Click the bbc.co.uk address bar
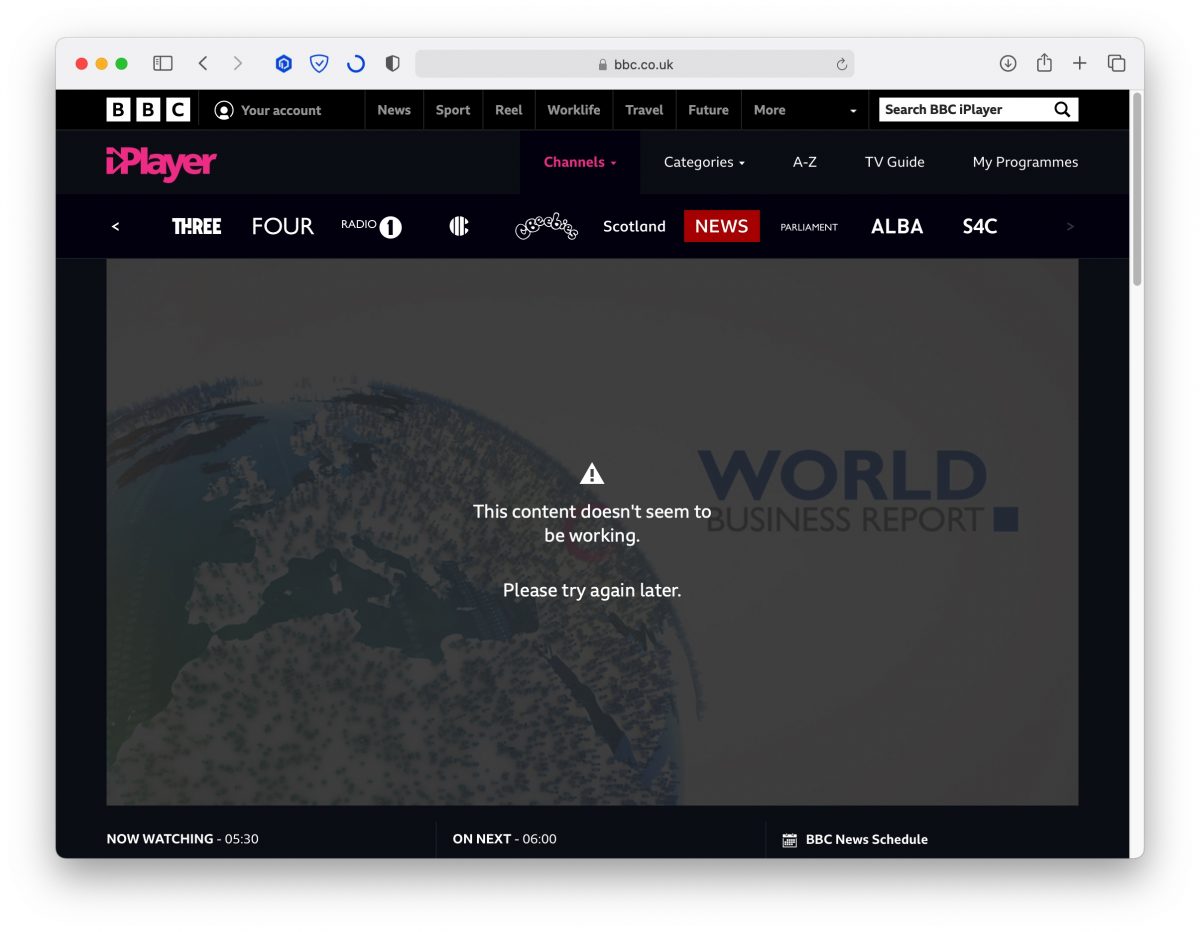 (x=634, y=64)
